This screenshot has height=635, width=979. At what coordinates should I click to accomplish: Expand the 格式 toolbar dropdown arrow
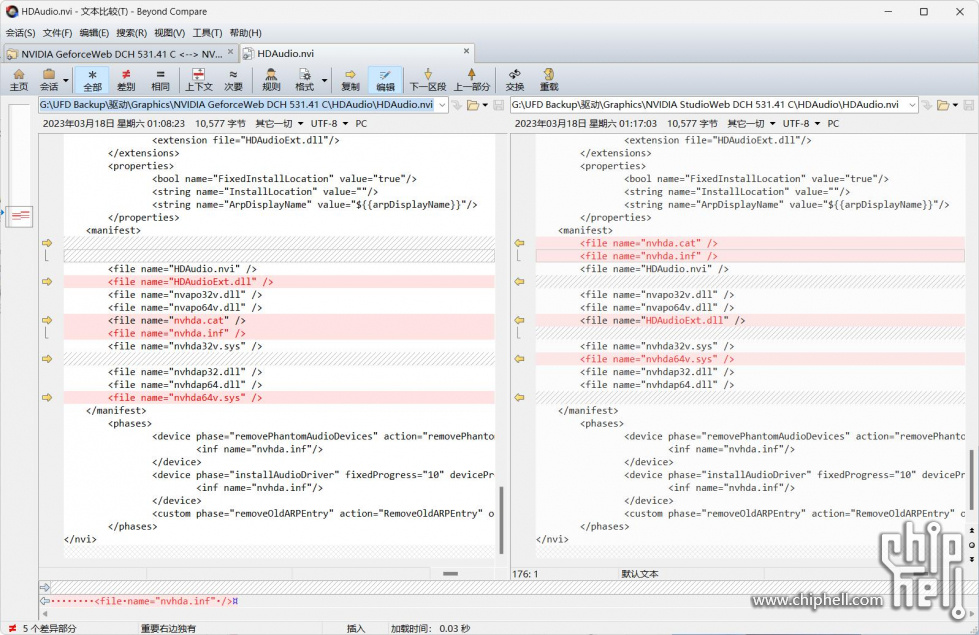tap(325, 81)
